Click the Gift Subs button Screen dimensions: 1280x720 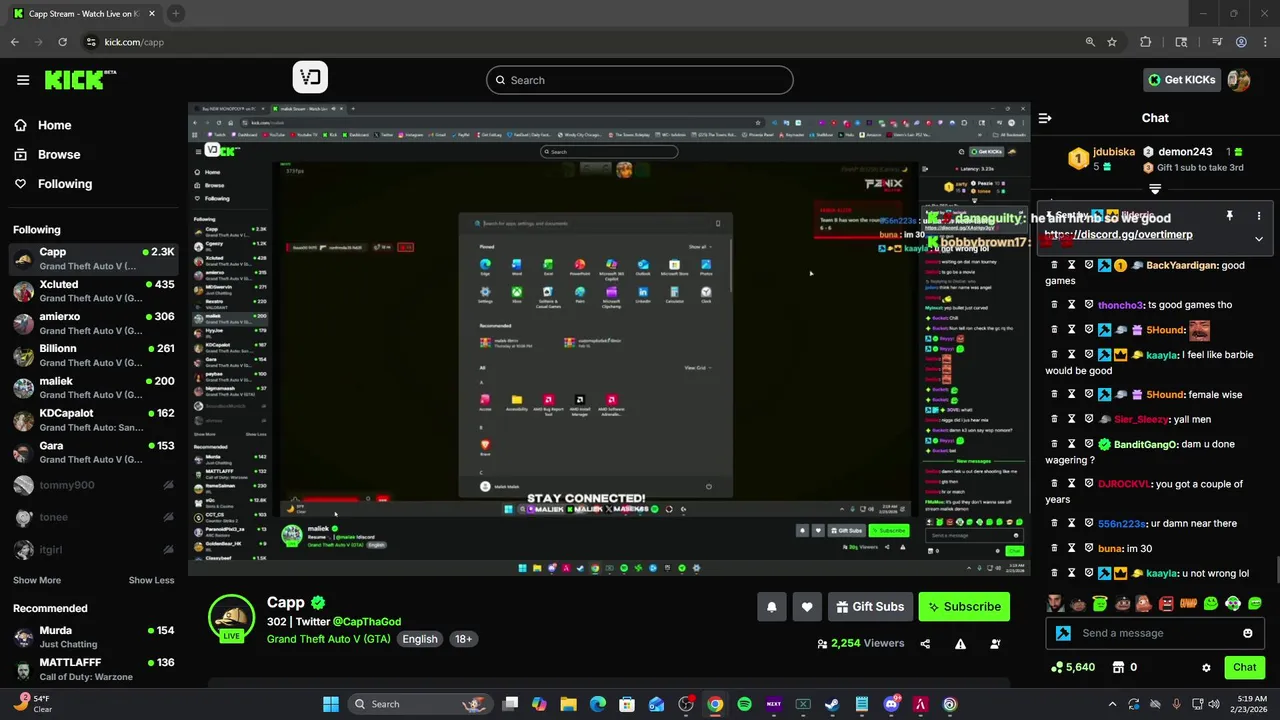click(x=870, y=607)
